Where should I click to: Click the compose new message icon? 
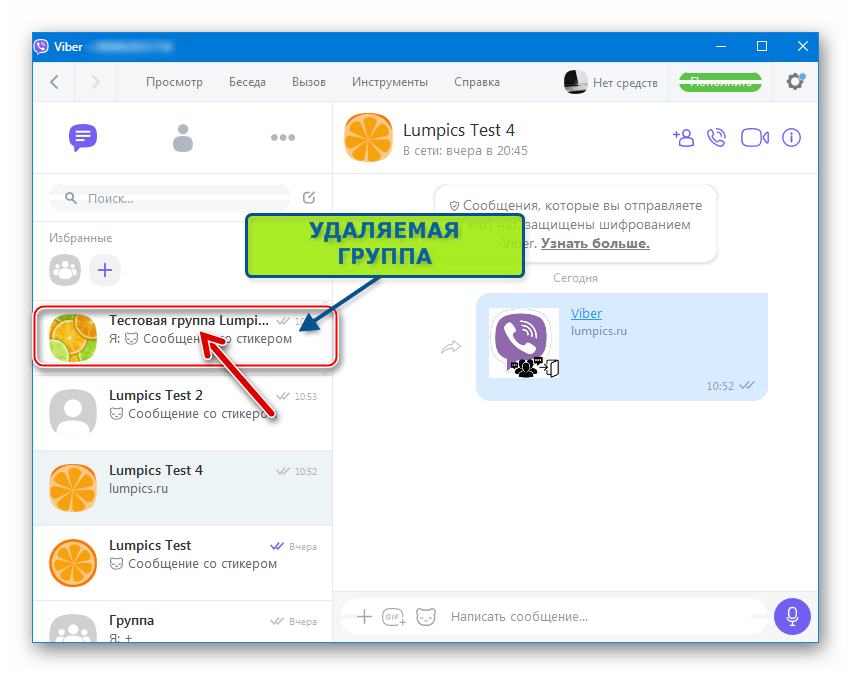[309, 198]
